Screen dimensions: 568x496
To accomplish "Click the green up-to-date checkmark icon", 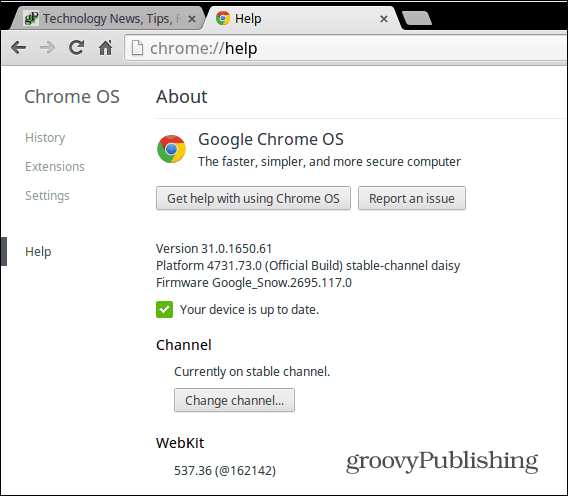I will 164,309.
